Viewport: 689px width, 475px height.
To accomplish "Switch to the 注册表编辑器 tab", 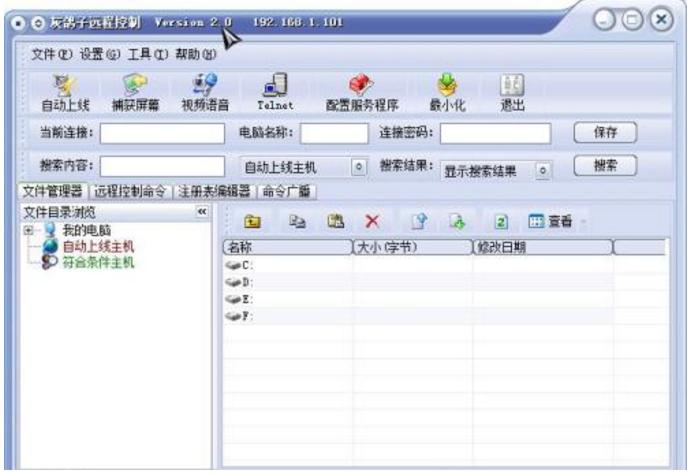I will coord(214,192).
